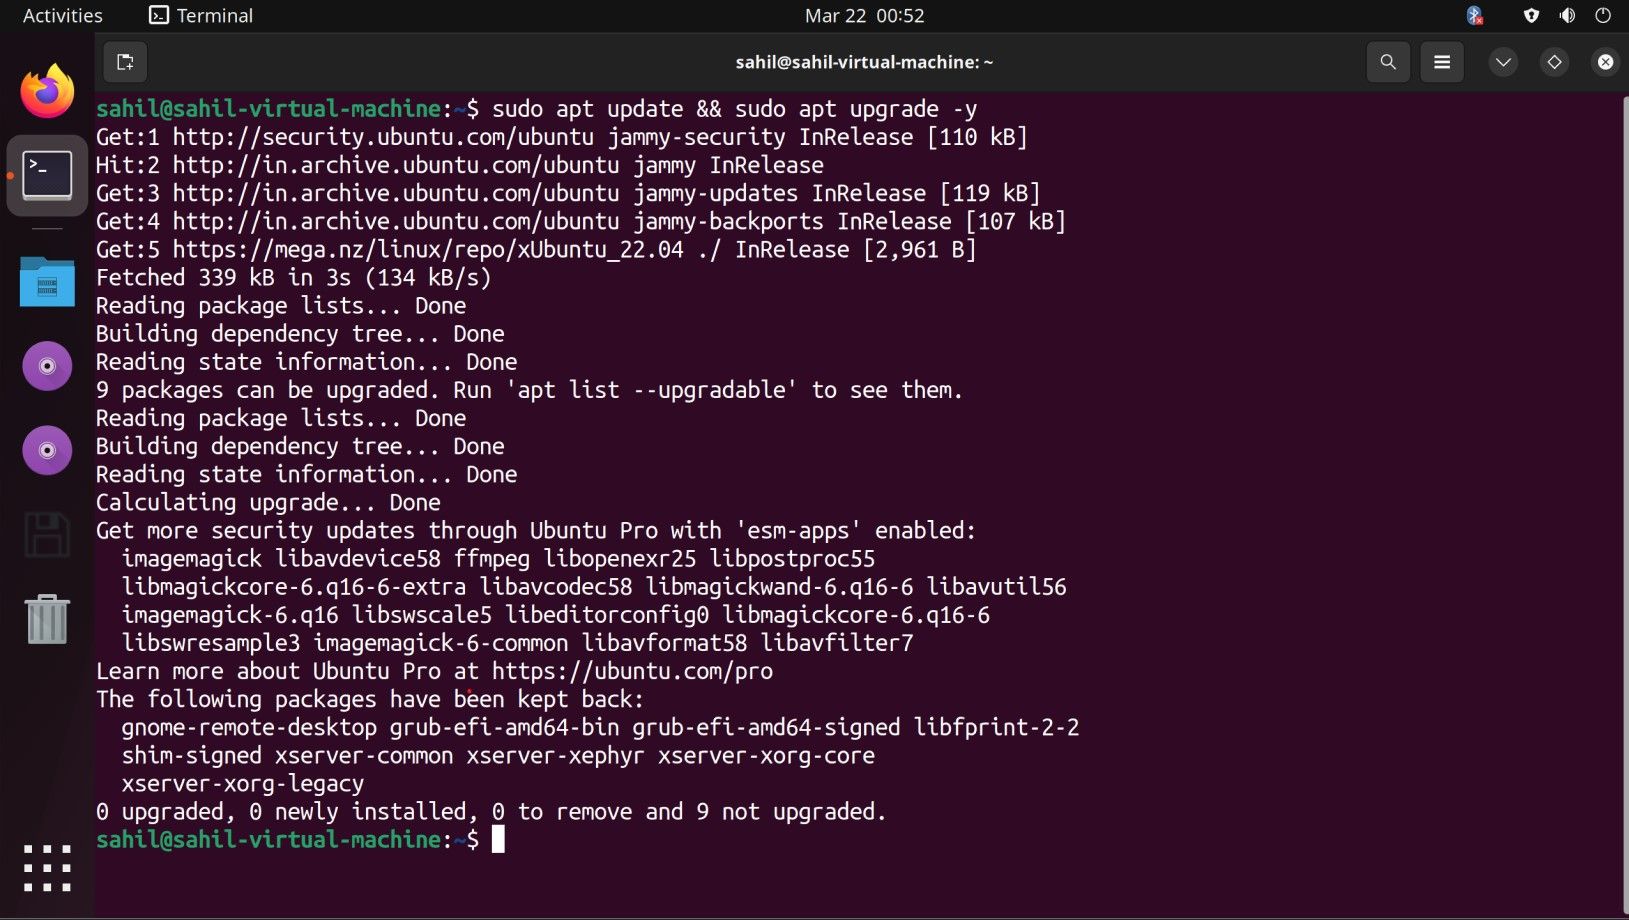Screen dimensions: 1629x920
Task: Click the diamond restore button on the titlebar
Action: click(1553, 61)
